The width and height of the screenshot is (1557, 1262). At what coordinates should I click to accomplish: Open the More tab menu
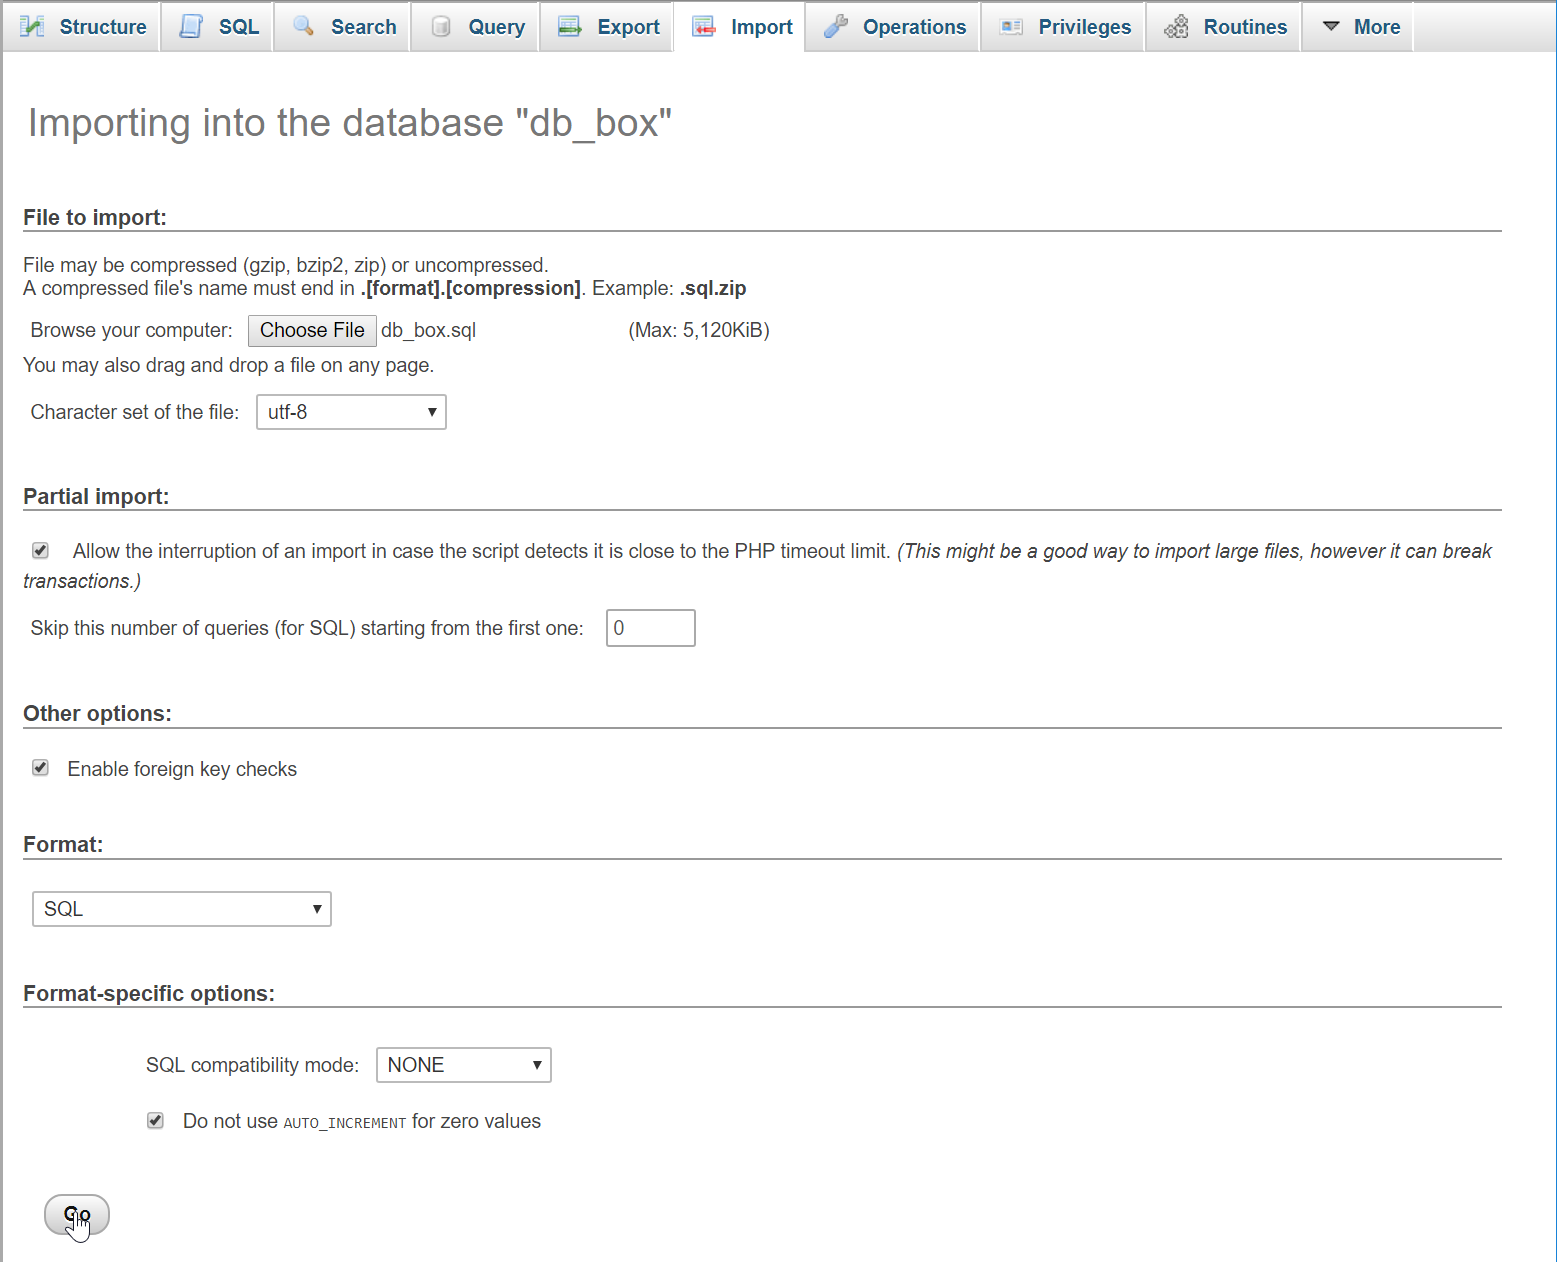click(1358, 27)
